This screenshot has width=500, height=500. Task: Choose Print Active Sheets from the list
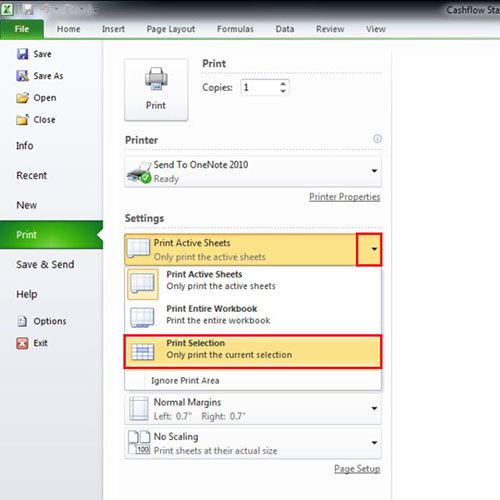coord(253,283)
